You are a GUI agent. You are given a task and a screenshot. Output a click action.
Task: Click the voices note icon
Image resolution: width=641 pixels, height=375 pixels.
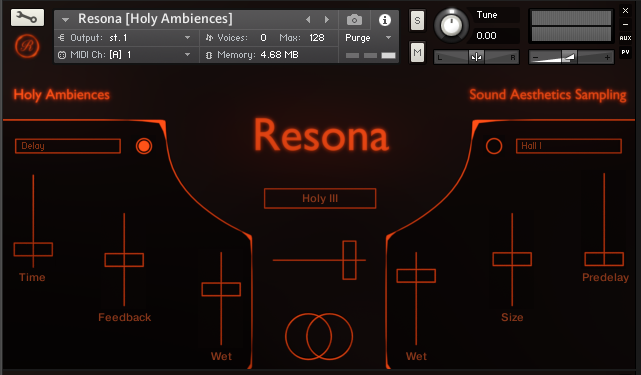[x=209, y=38]
